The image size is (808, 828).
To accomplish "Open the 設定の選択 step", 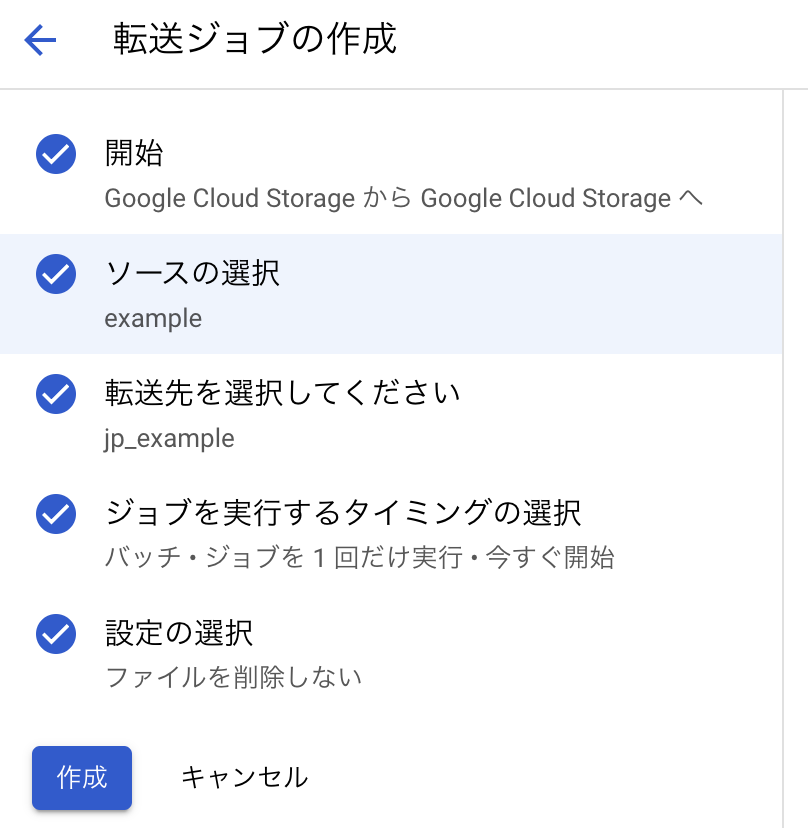I will click(179, 633).
